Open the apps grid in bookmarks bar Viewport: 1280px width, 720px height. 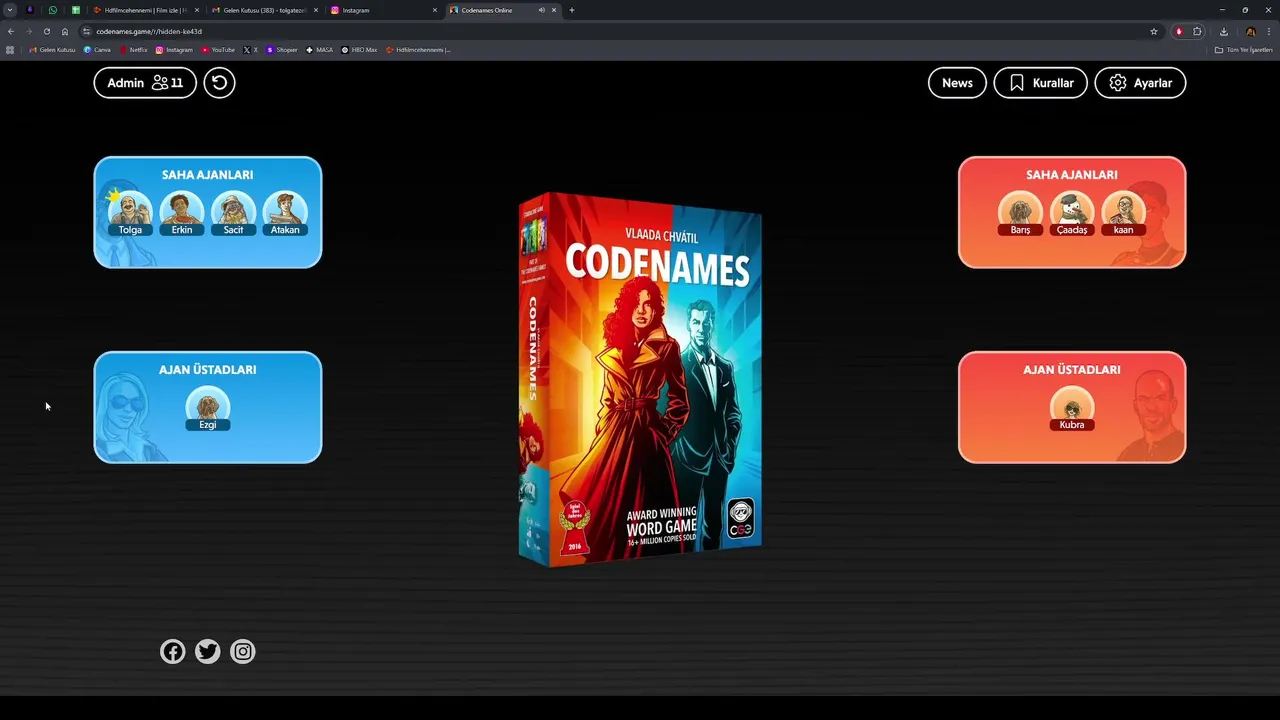pos(10,49)
